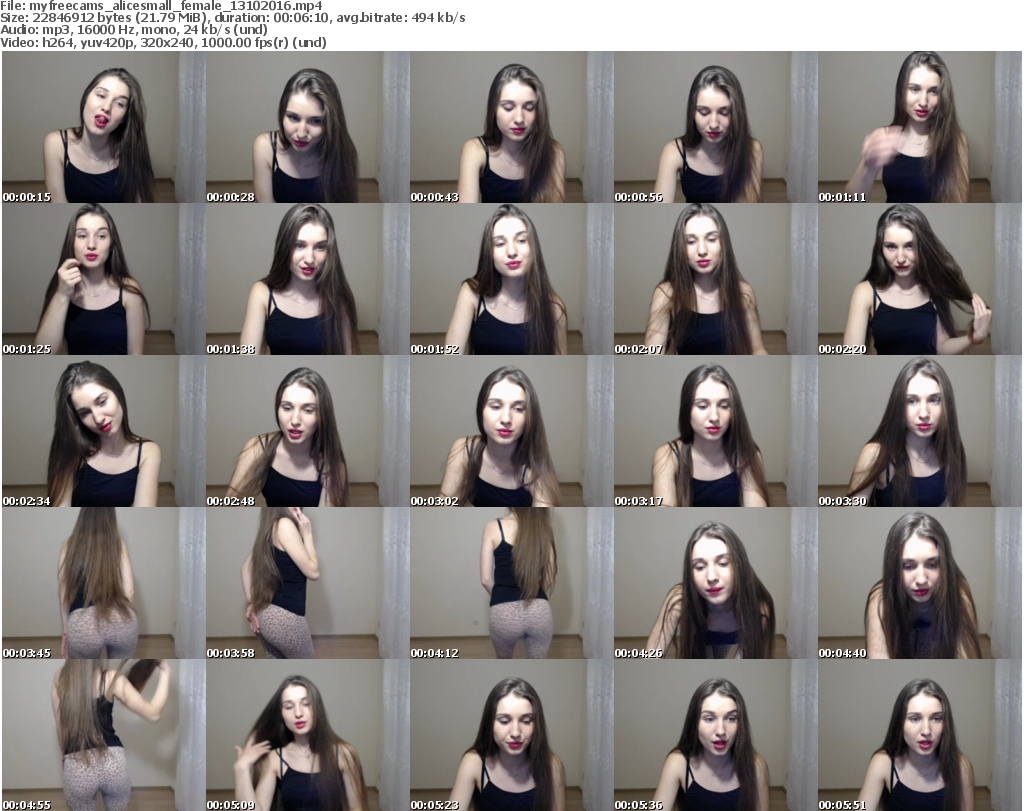Viewport: 1024px width, 811px height.
Task: Select the frame labeled 00:04:55
Action: point(103,735)
